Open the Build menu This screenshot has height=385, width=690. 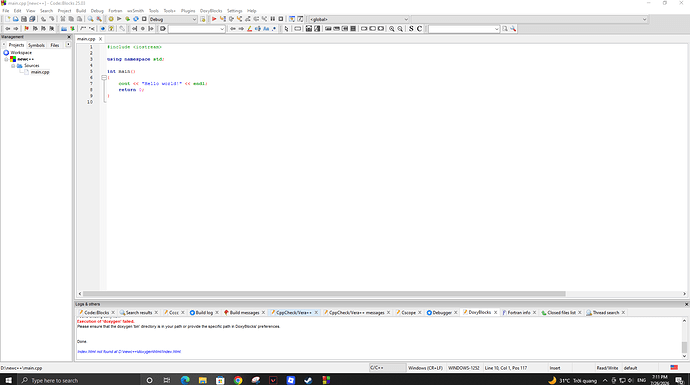tap(81, 11)
